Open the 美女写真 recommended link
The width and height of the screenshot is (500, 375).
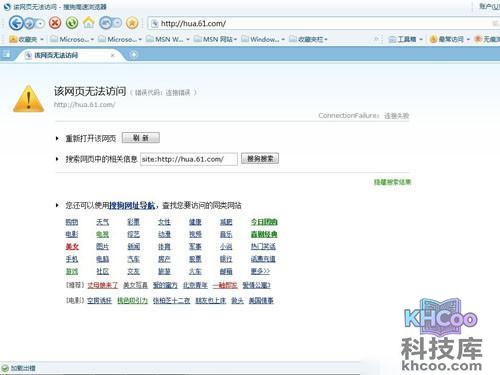[135, 285]
